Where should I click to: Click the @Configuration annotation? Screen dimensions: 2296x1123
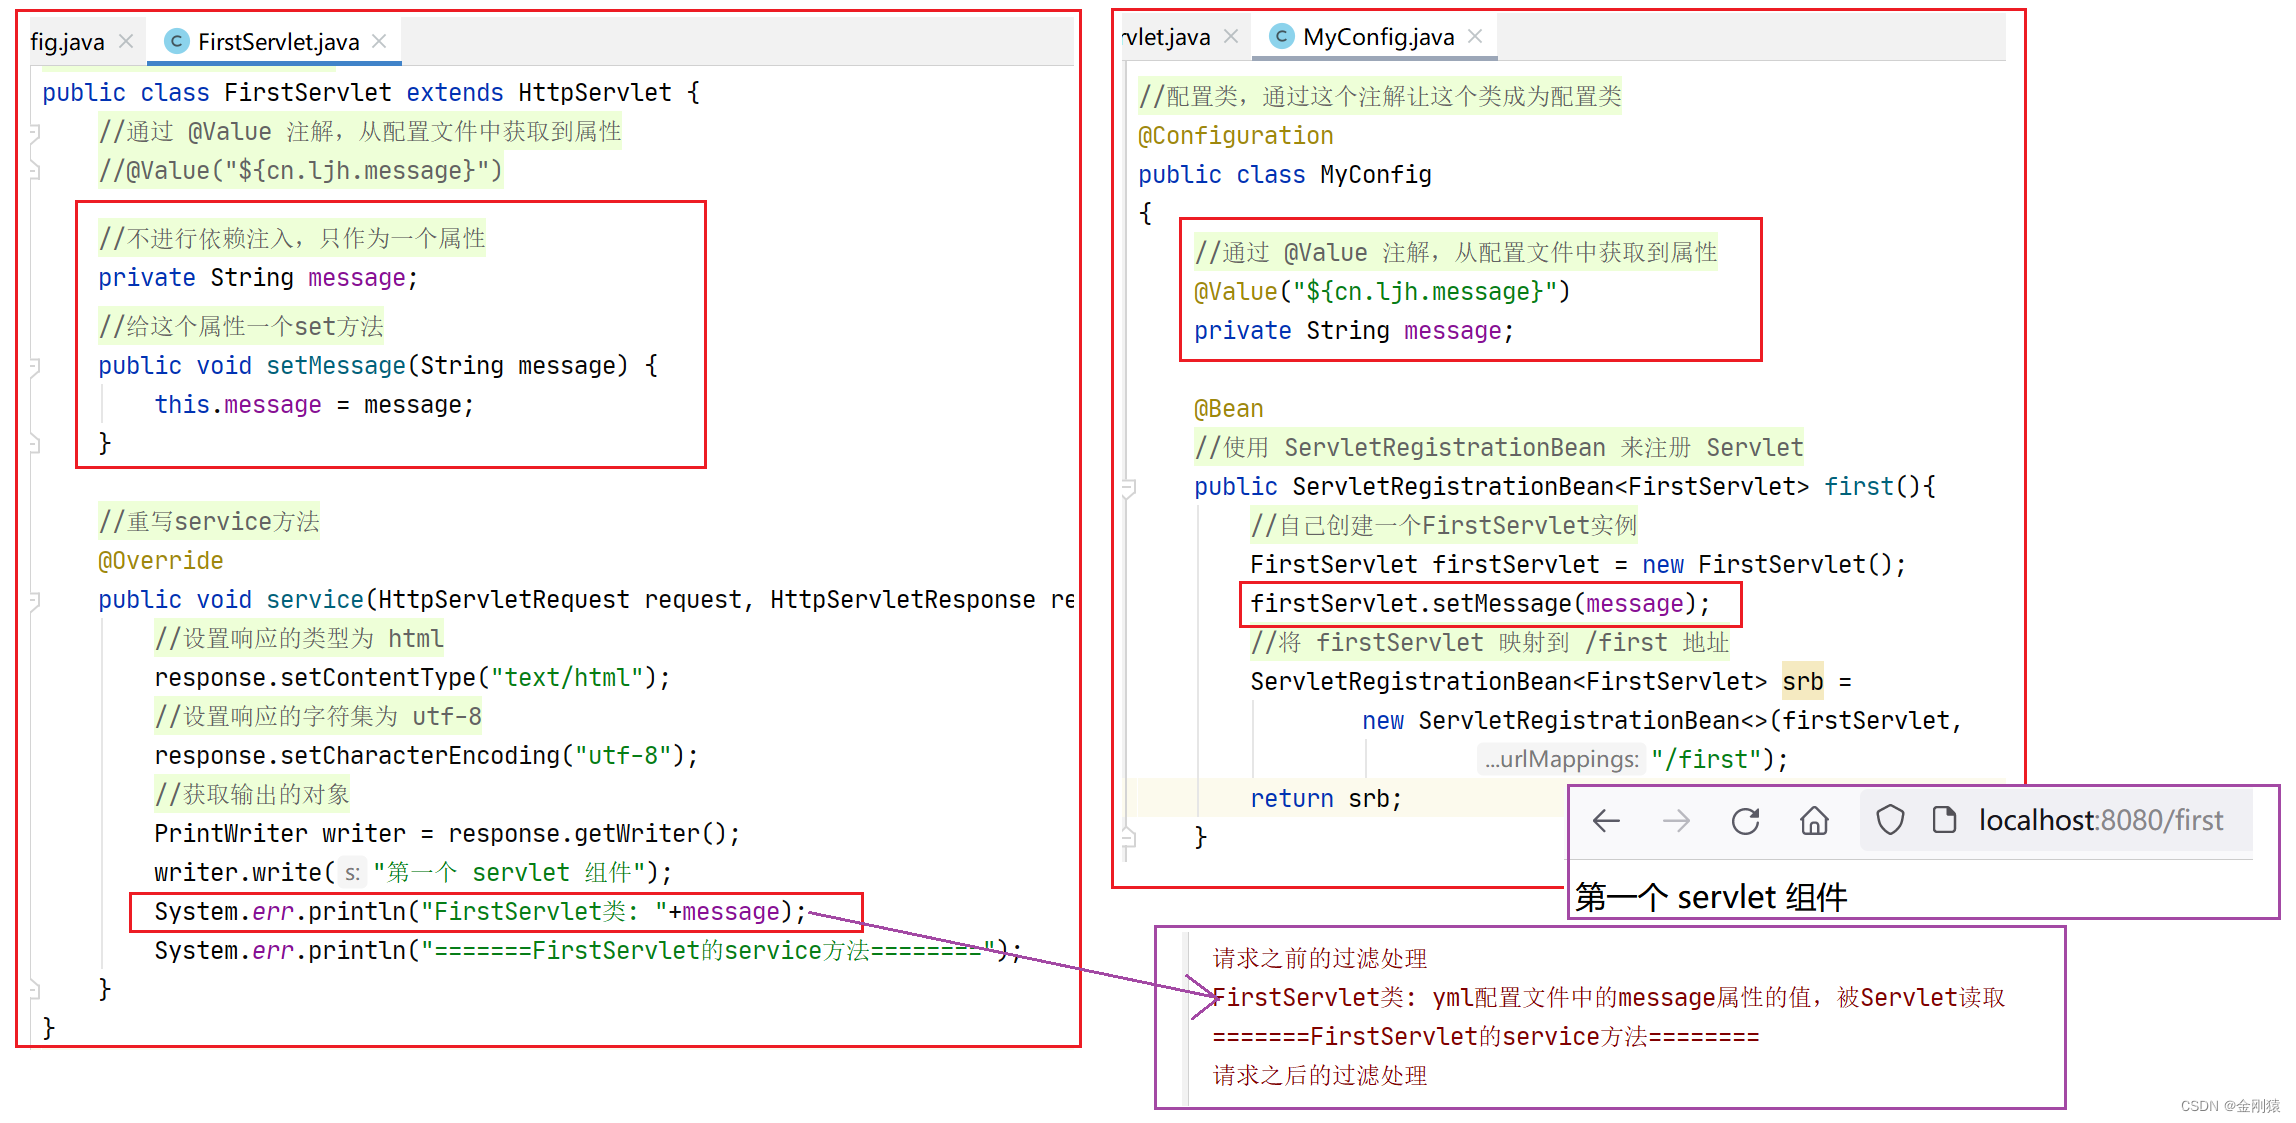pyautogui.click(x=1236, y=136)
